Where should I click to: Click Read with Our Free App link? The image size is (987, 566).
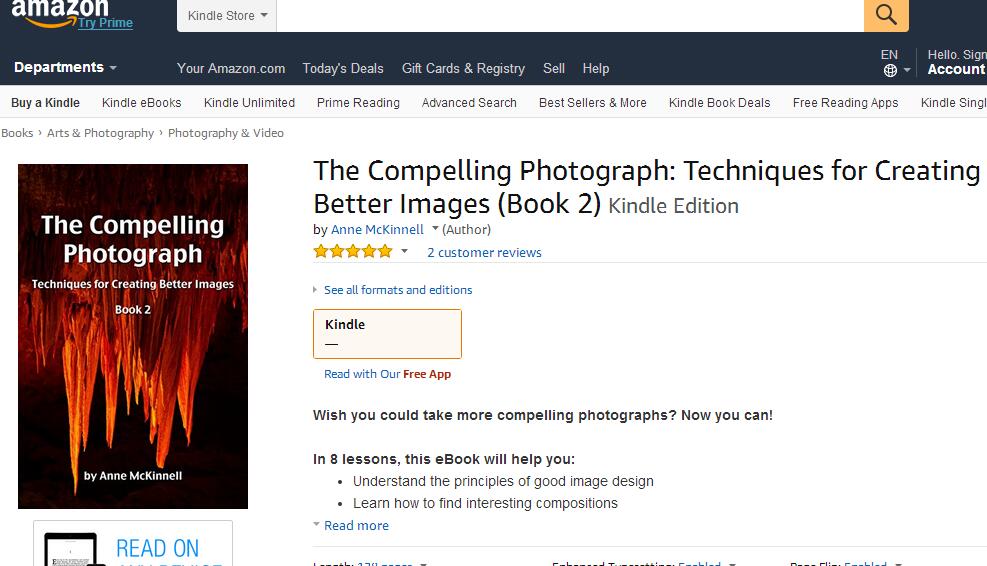(x=387, y=374)
